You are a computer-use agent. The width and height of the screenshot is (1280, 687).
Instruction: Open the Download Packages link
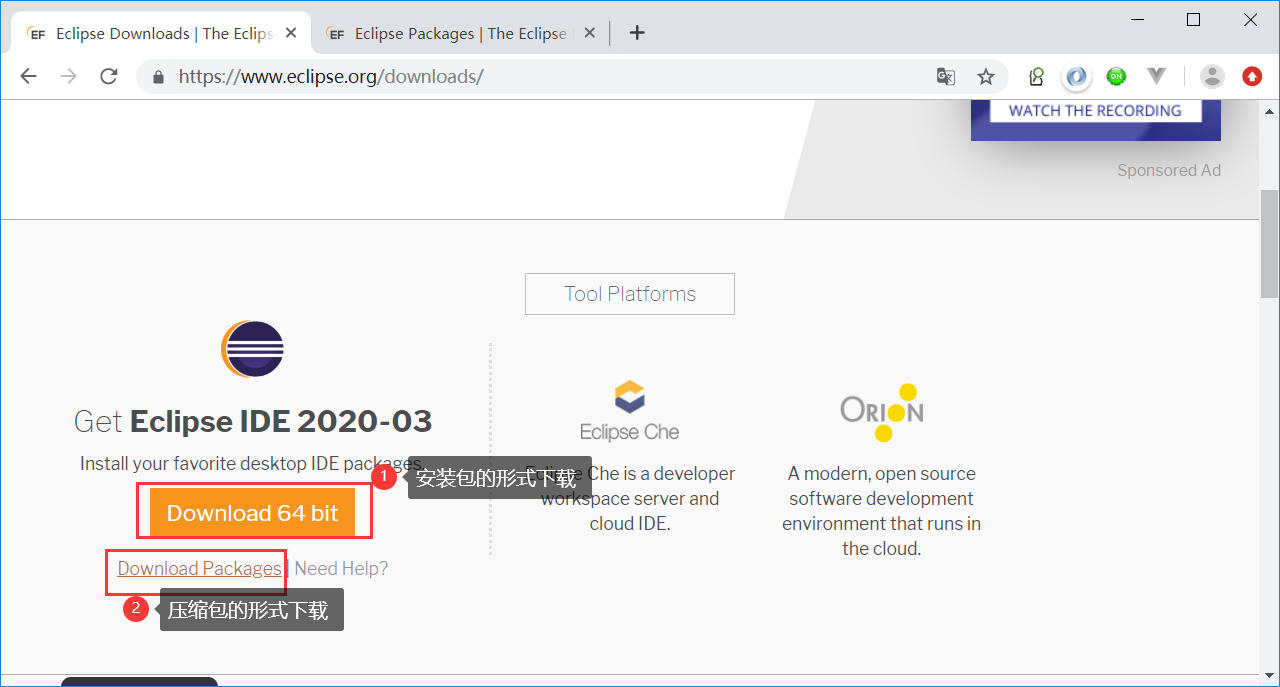[199, 568]
